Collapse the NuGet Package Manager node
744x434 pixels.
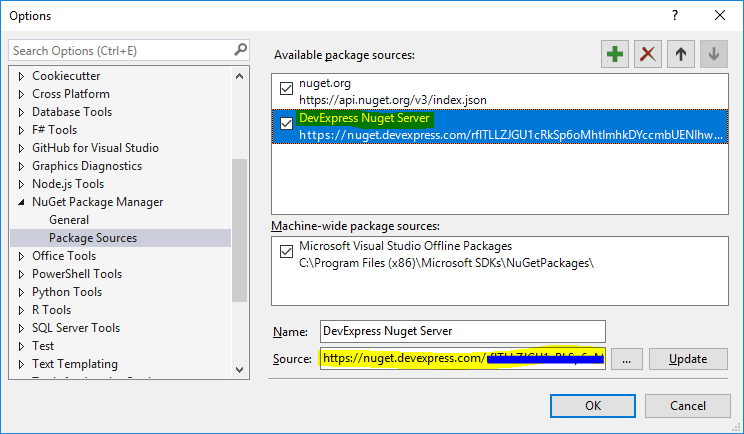[x=21, y=203]
